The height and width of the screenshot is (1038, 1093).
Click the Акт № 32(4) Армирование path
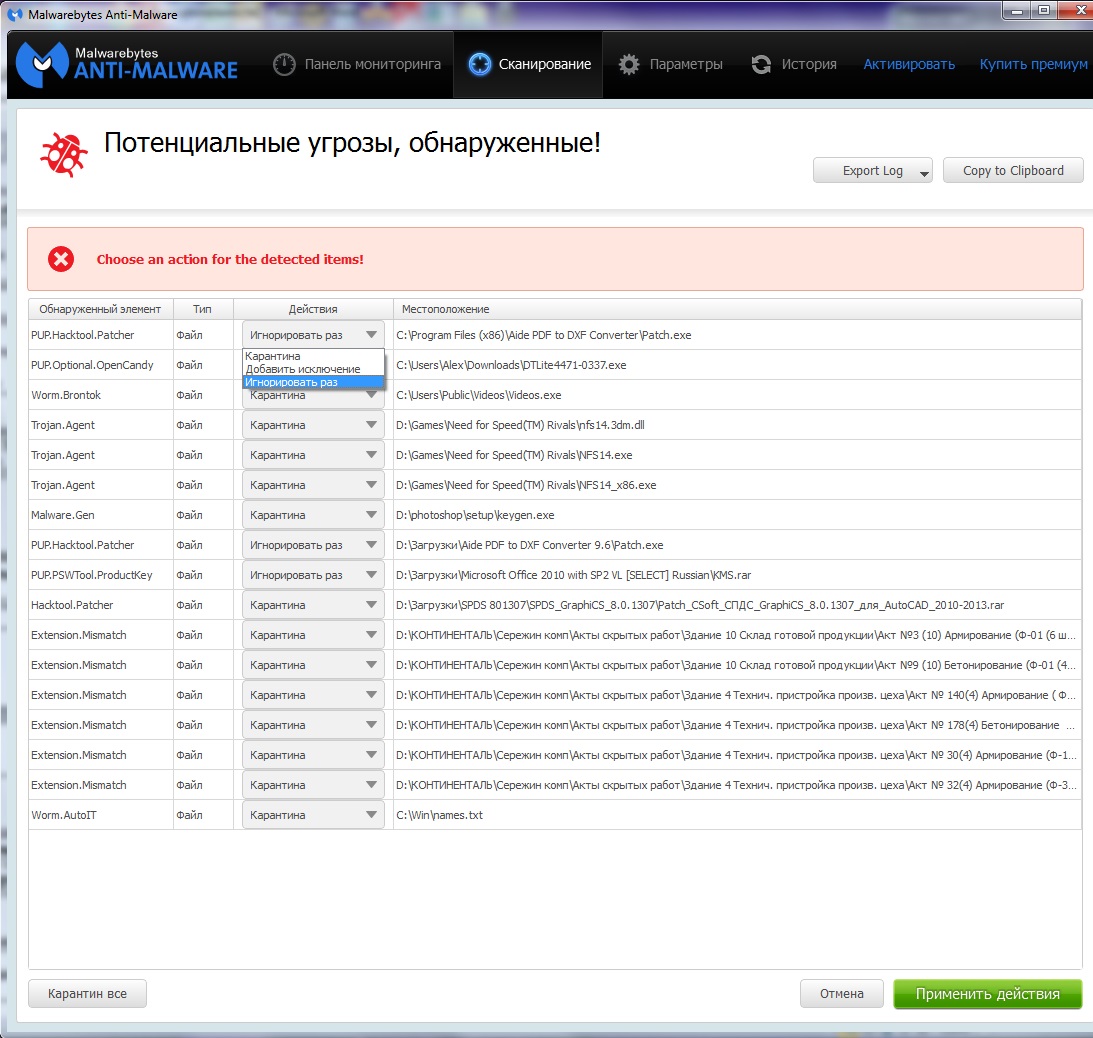click(x=736, y=785)
